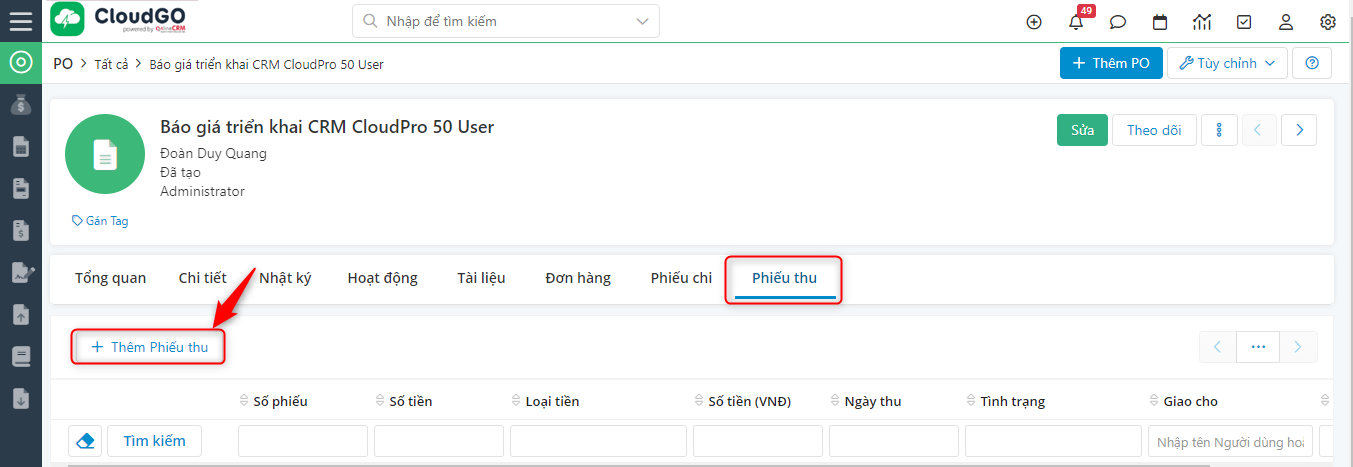
Task: Switch to the Tổng quan tab
Action: click(x=110, y=278)
